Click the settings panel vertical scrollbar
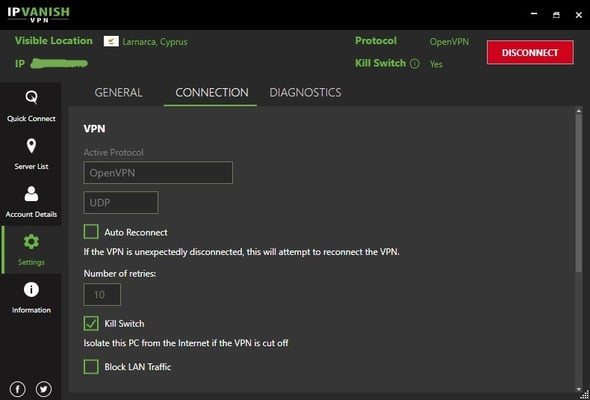 click(x=579, y=192)
